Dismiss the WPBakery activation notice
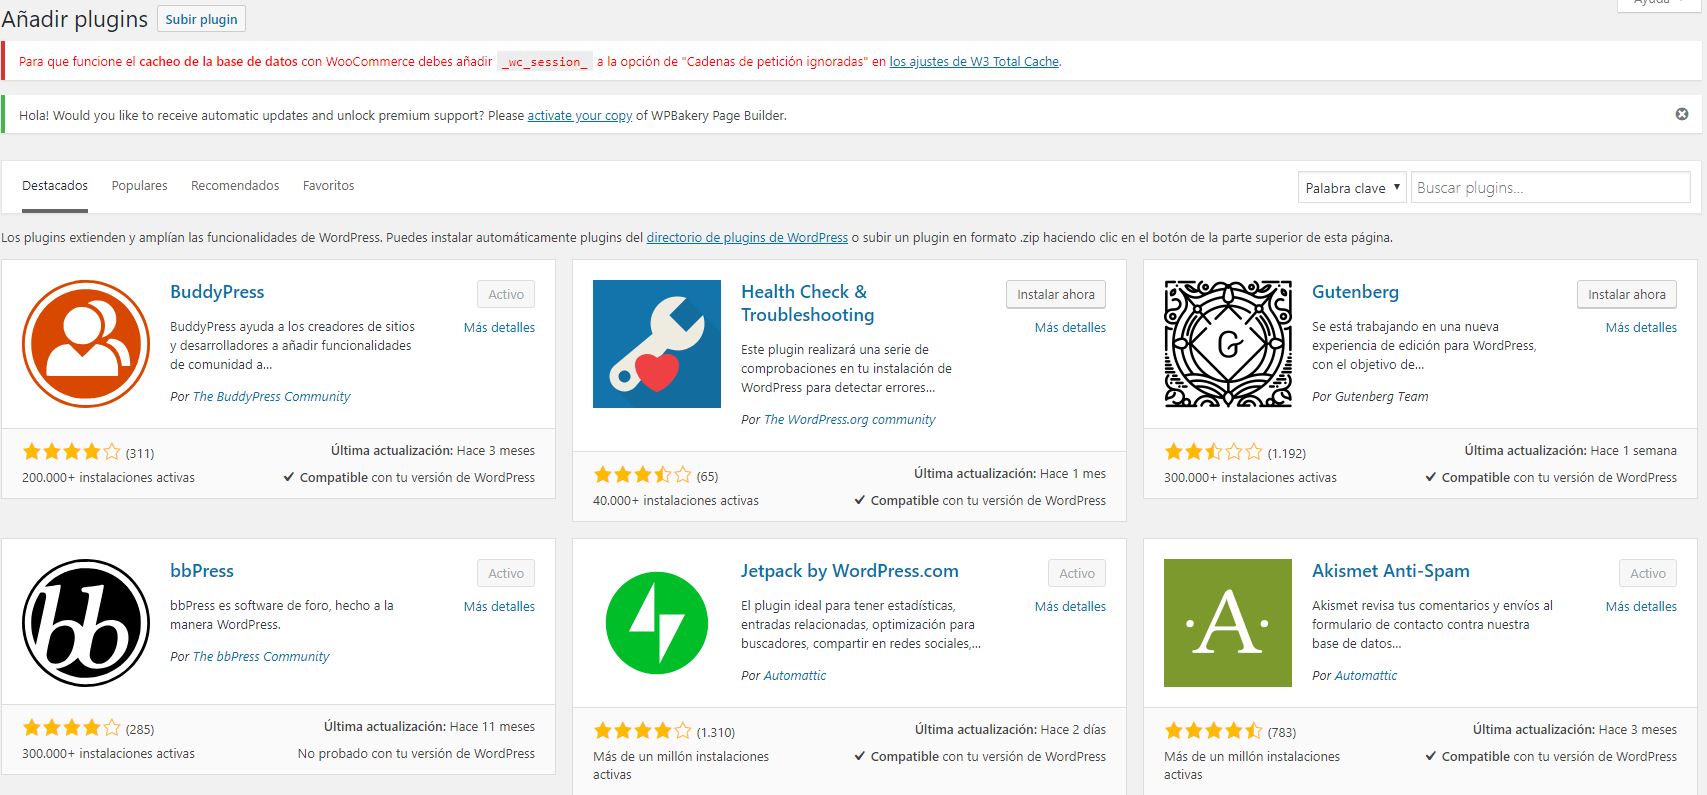1707x795 pixels. [1681, 115]
